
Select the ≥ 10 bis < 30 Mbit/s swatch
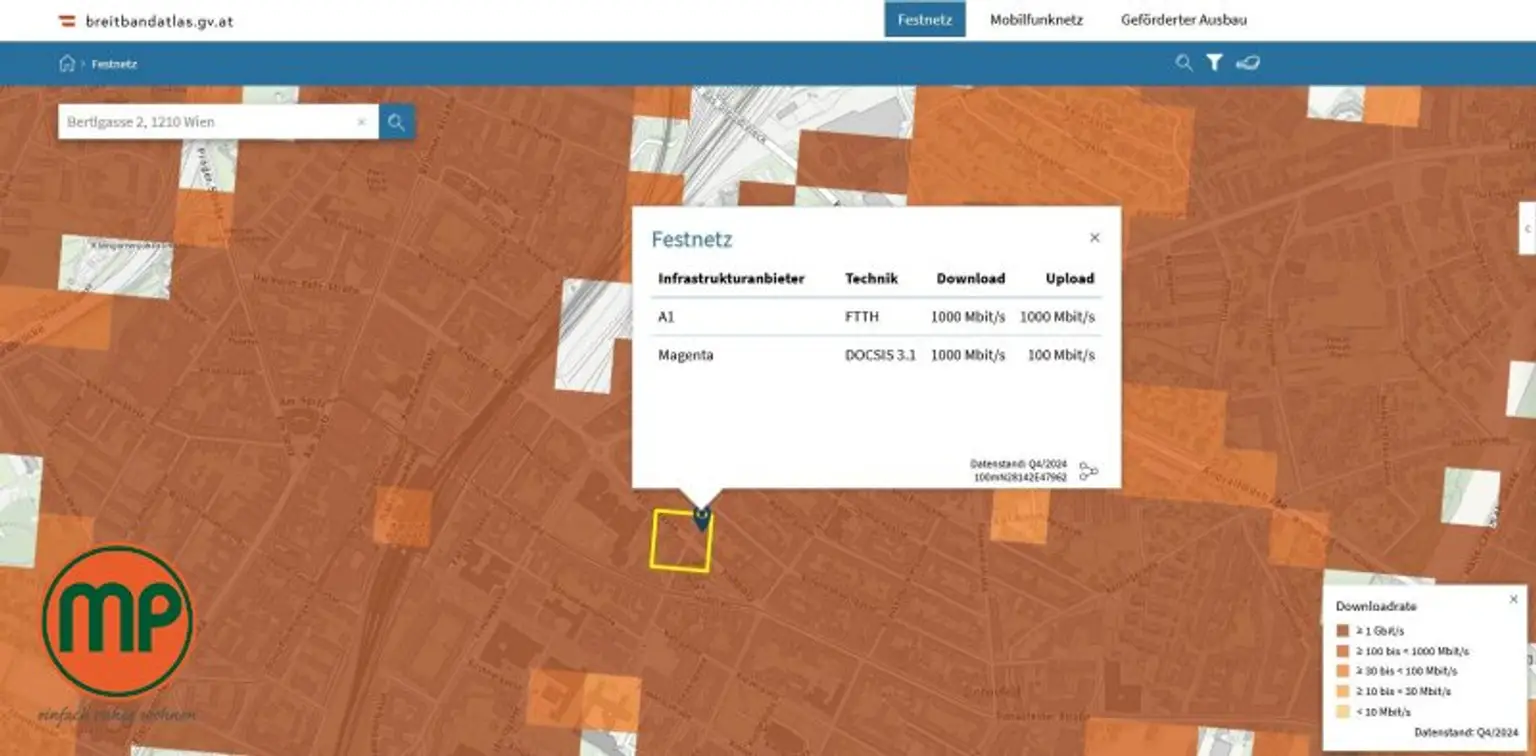pyautogui.click(x=1343, y=691)
